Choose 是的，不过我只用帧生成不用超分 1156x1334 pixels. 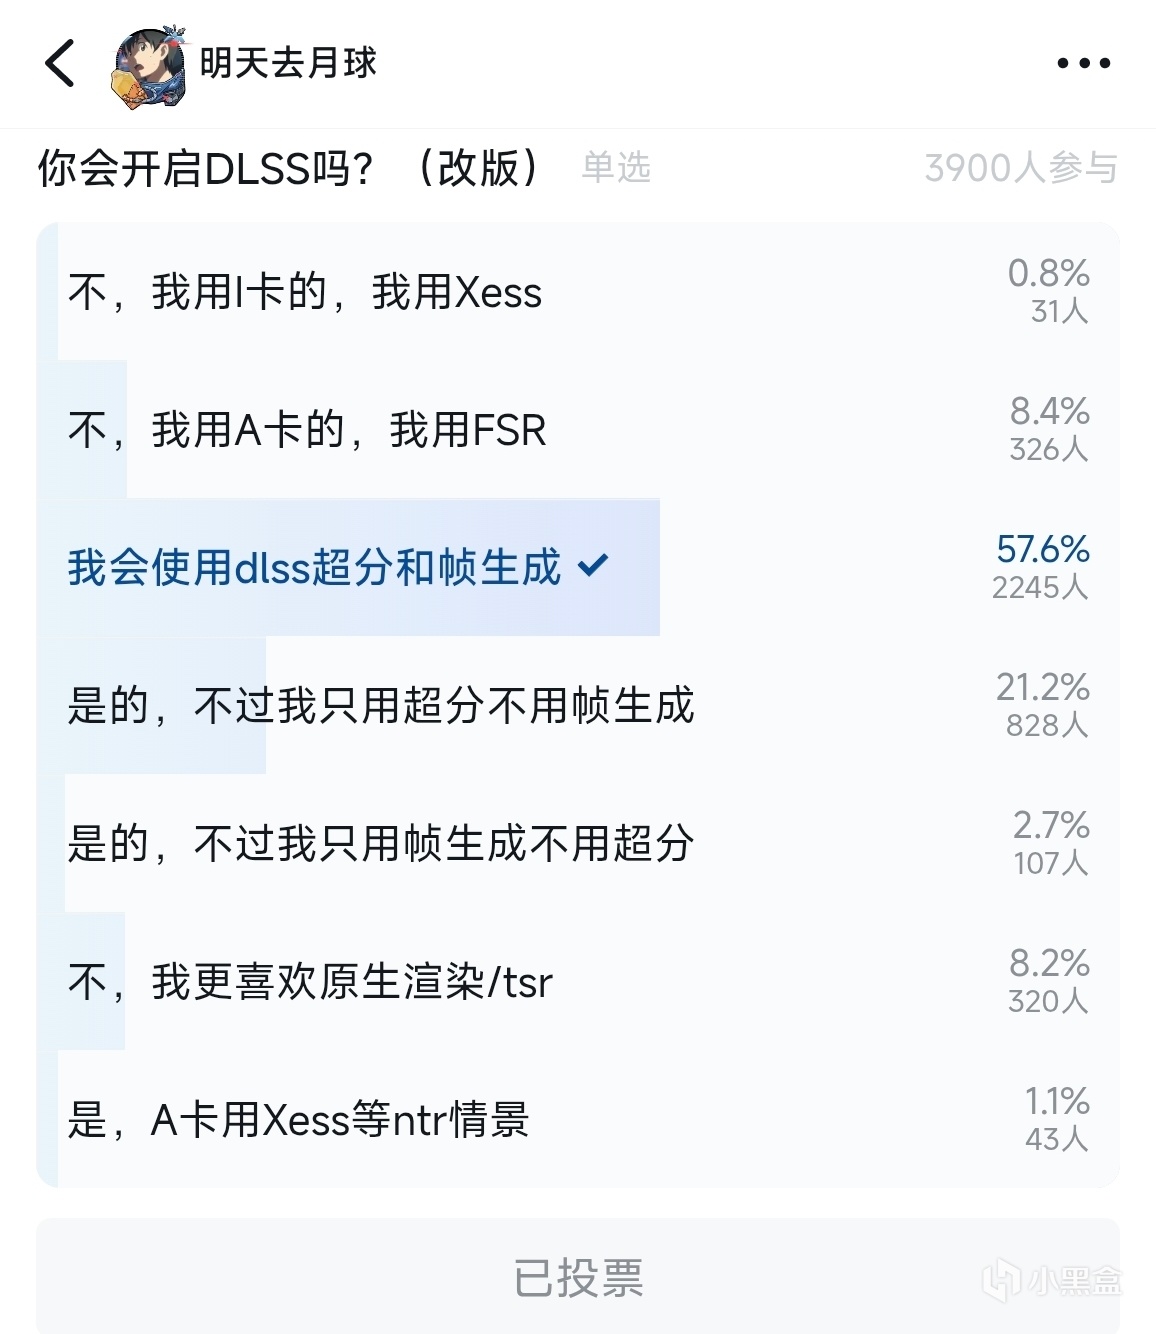click(x=380, y=844)
